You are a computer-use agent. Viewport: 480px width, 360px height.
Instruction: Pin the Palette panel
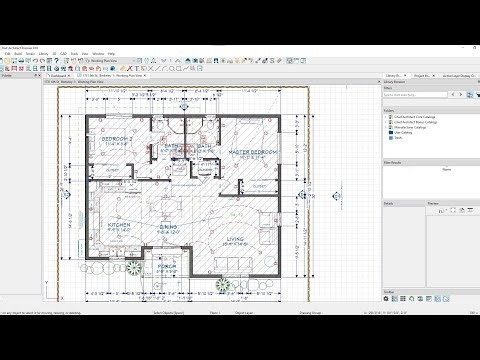[x=35, y=76]
